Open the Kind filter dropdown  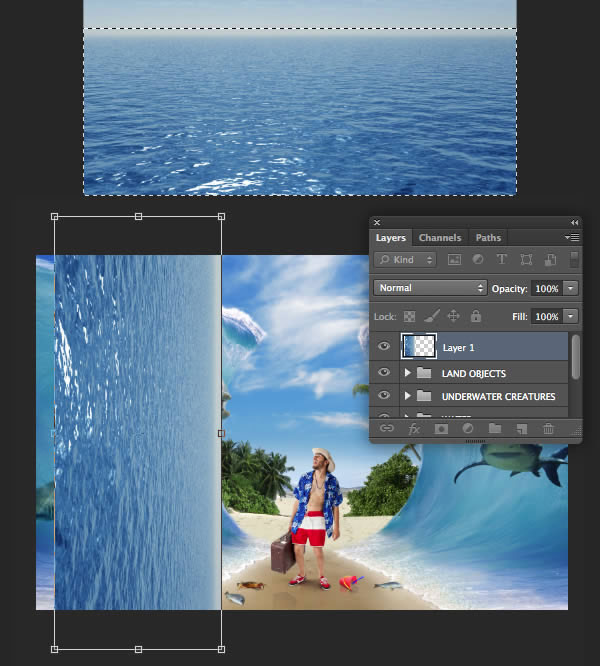405,260
